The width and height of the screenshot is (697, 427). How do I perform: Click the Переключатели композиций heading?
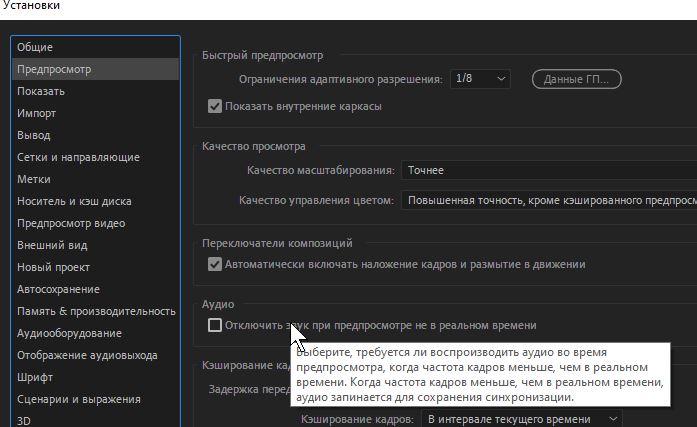tap(277, 243)
